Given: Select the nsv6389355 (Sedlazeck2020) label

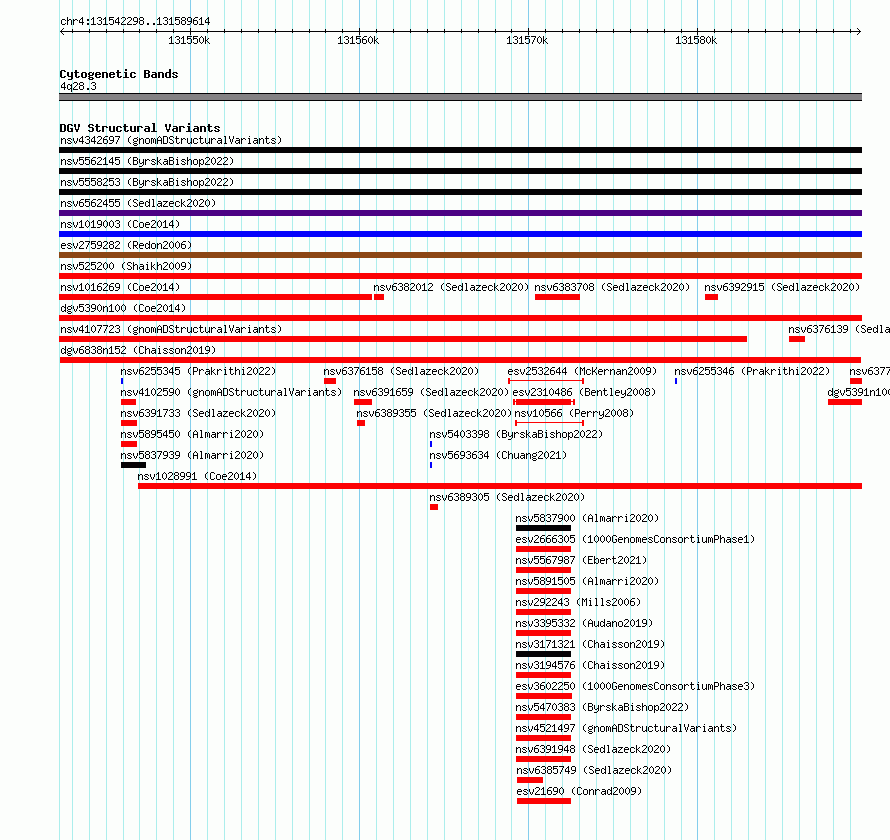Looking at the screenshot, I should 434,413.
